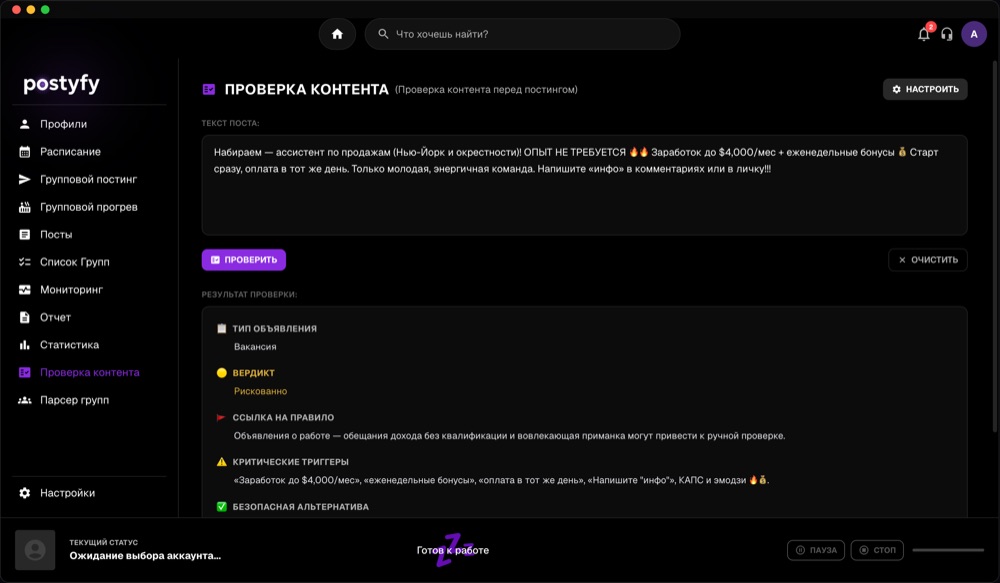
Task: Click the Посты document icon
Action: (25, 234)
